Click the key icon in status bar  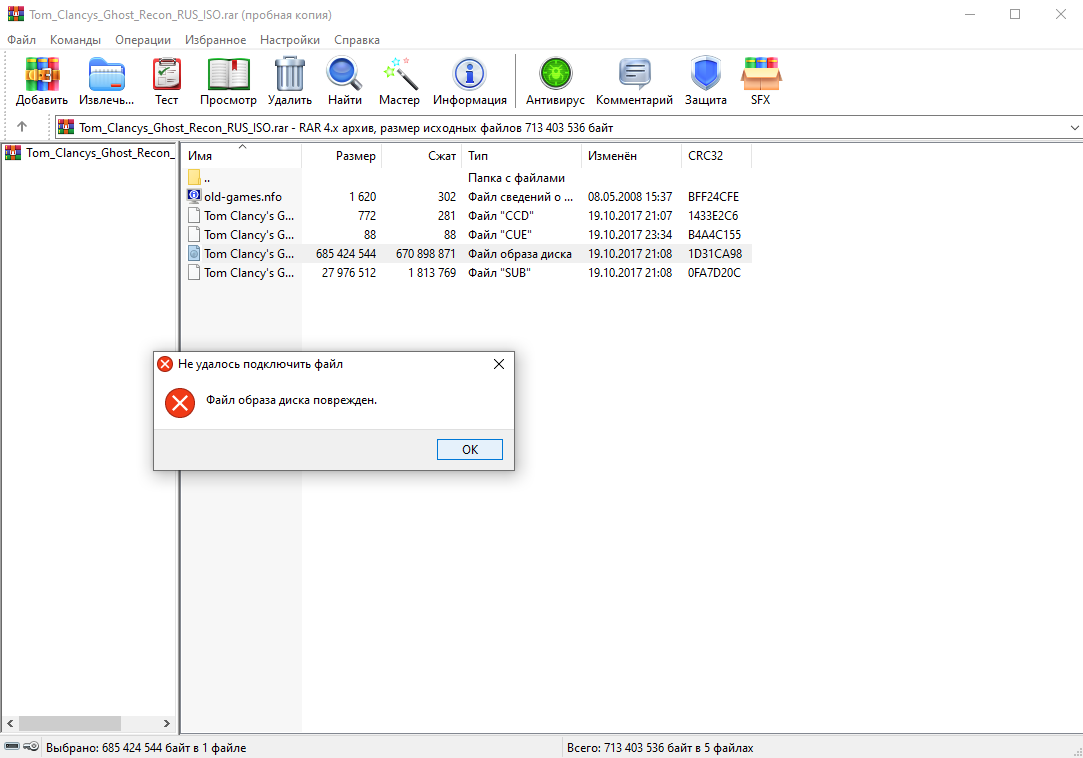click(30, 746)
